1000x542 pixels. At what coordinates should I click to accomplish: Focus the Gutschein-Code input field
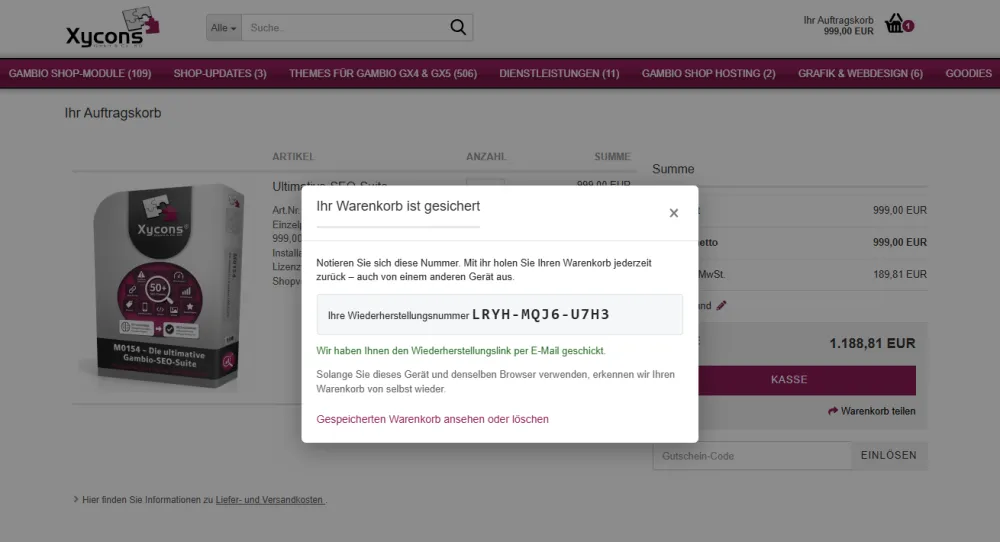coord(752,456)
